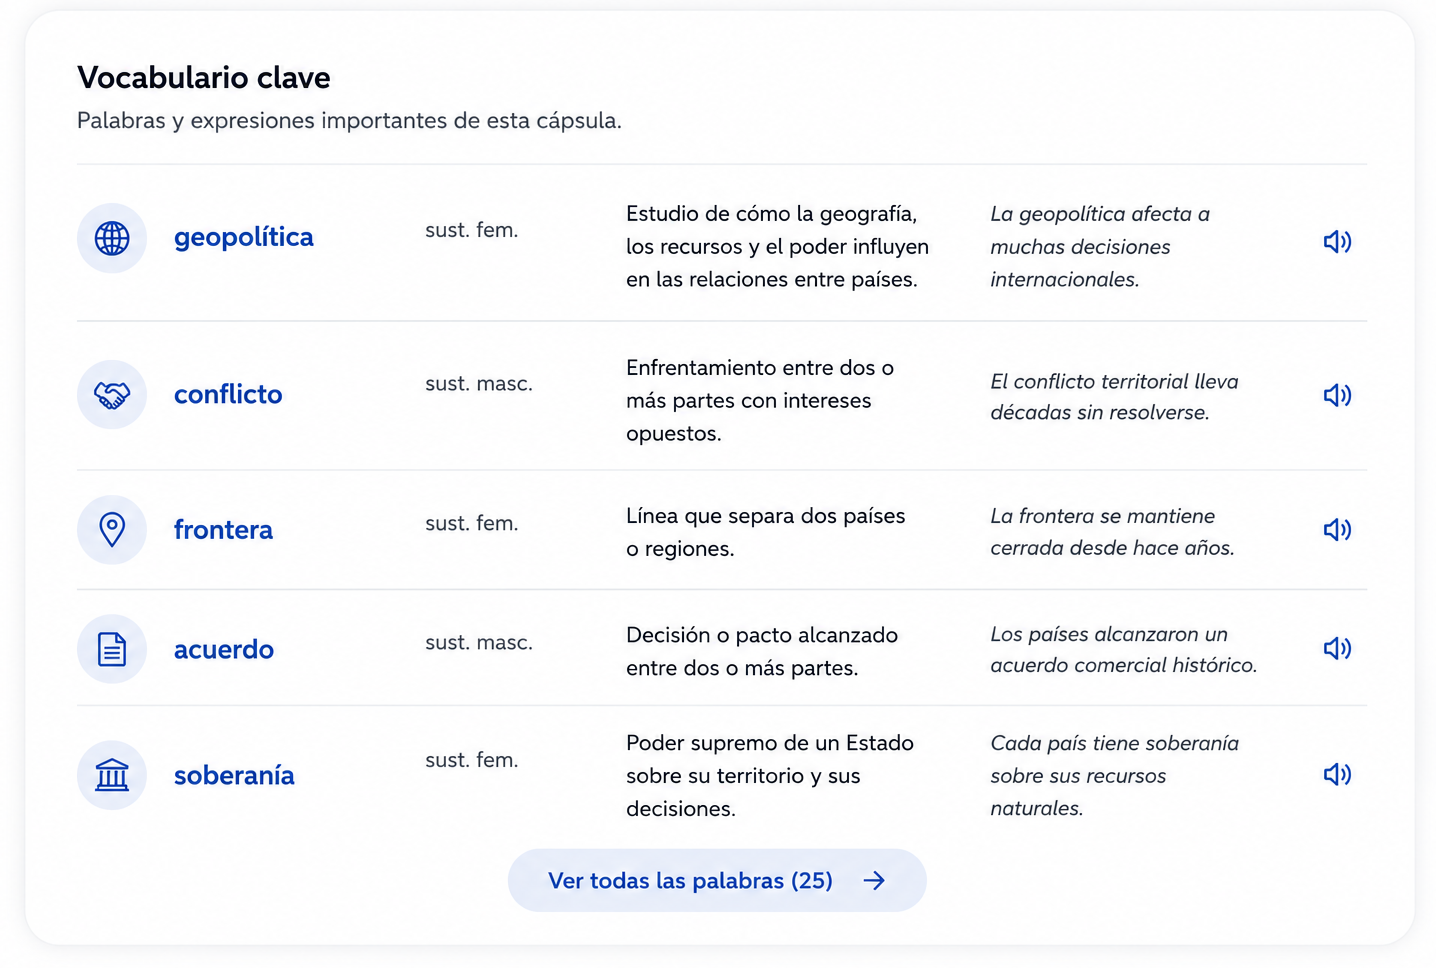Open Ver todas las palabras (25)
Image resolution: width=1436 pixels, height=968 pixels.
click(x=717, y=880)
